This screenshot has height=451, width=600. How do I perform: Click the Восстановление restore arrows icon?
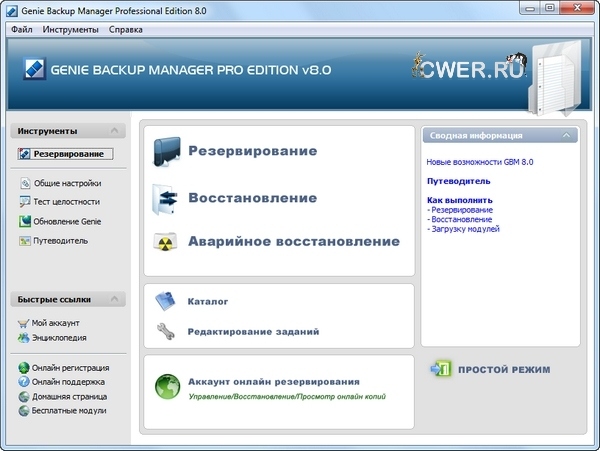pyautogui.click(x=166, y=197)
